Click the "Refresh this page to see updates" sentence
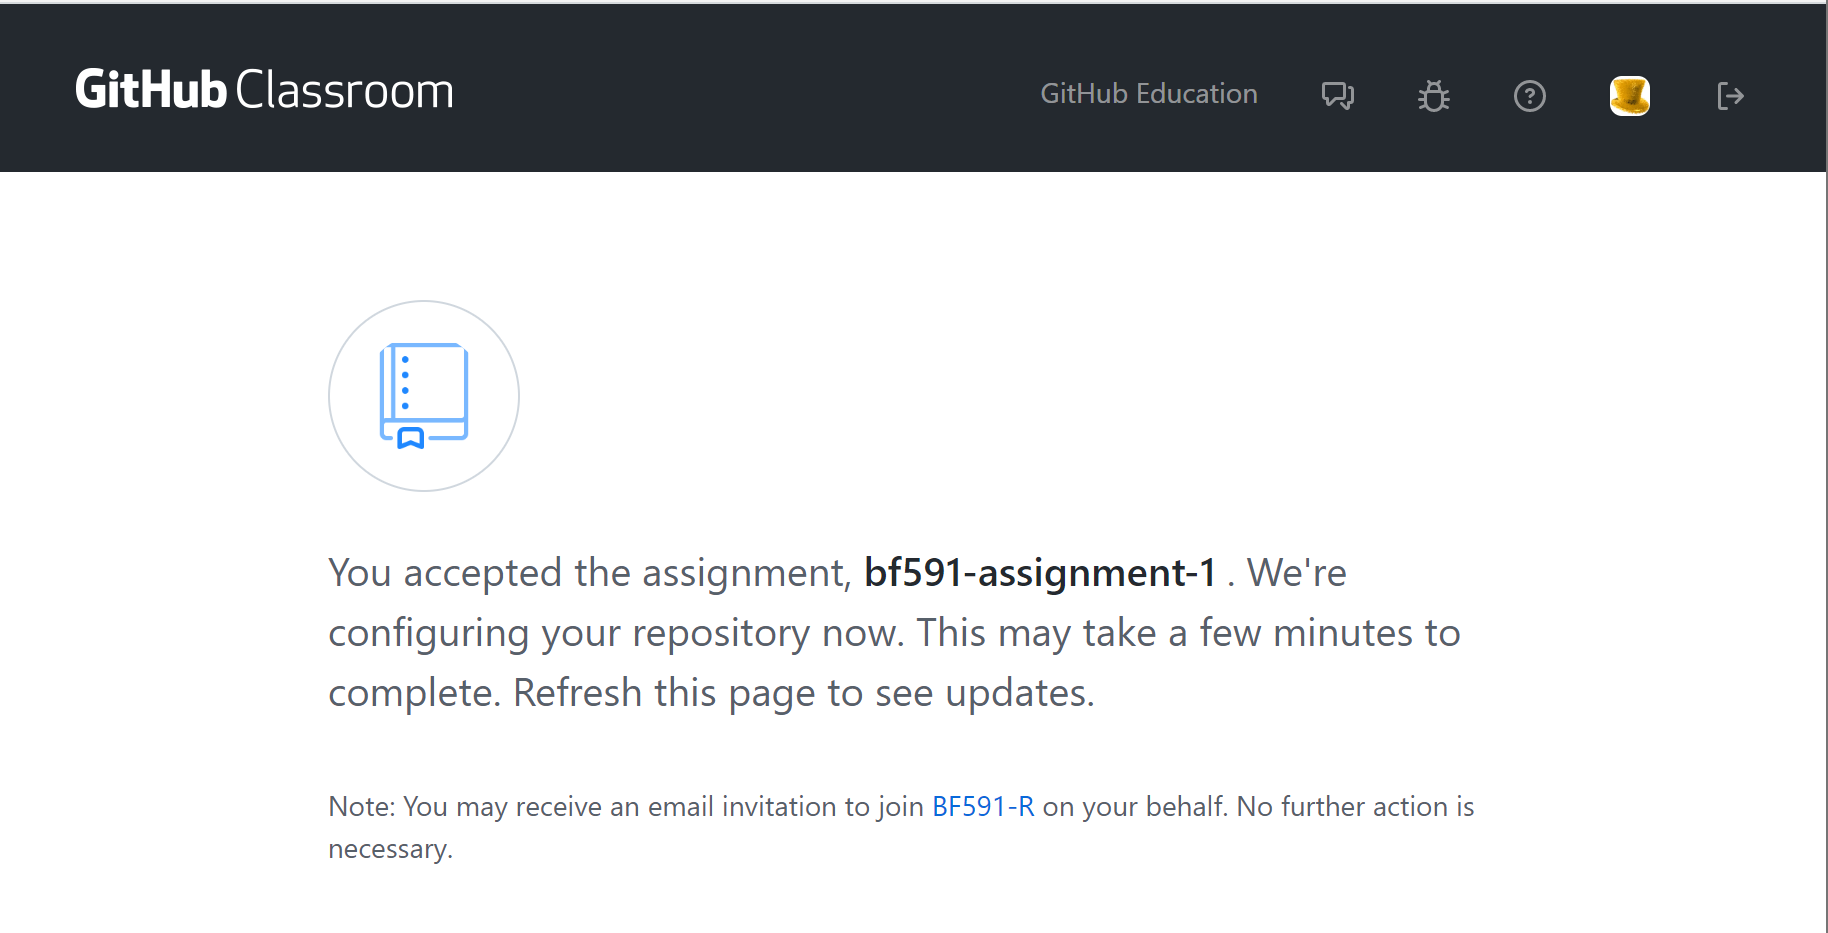Image resolution: width=1828 pixels, height=933 pixels. 803,693
